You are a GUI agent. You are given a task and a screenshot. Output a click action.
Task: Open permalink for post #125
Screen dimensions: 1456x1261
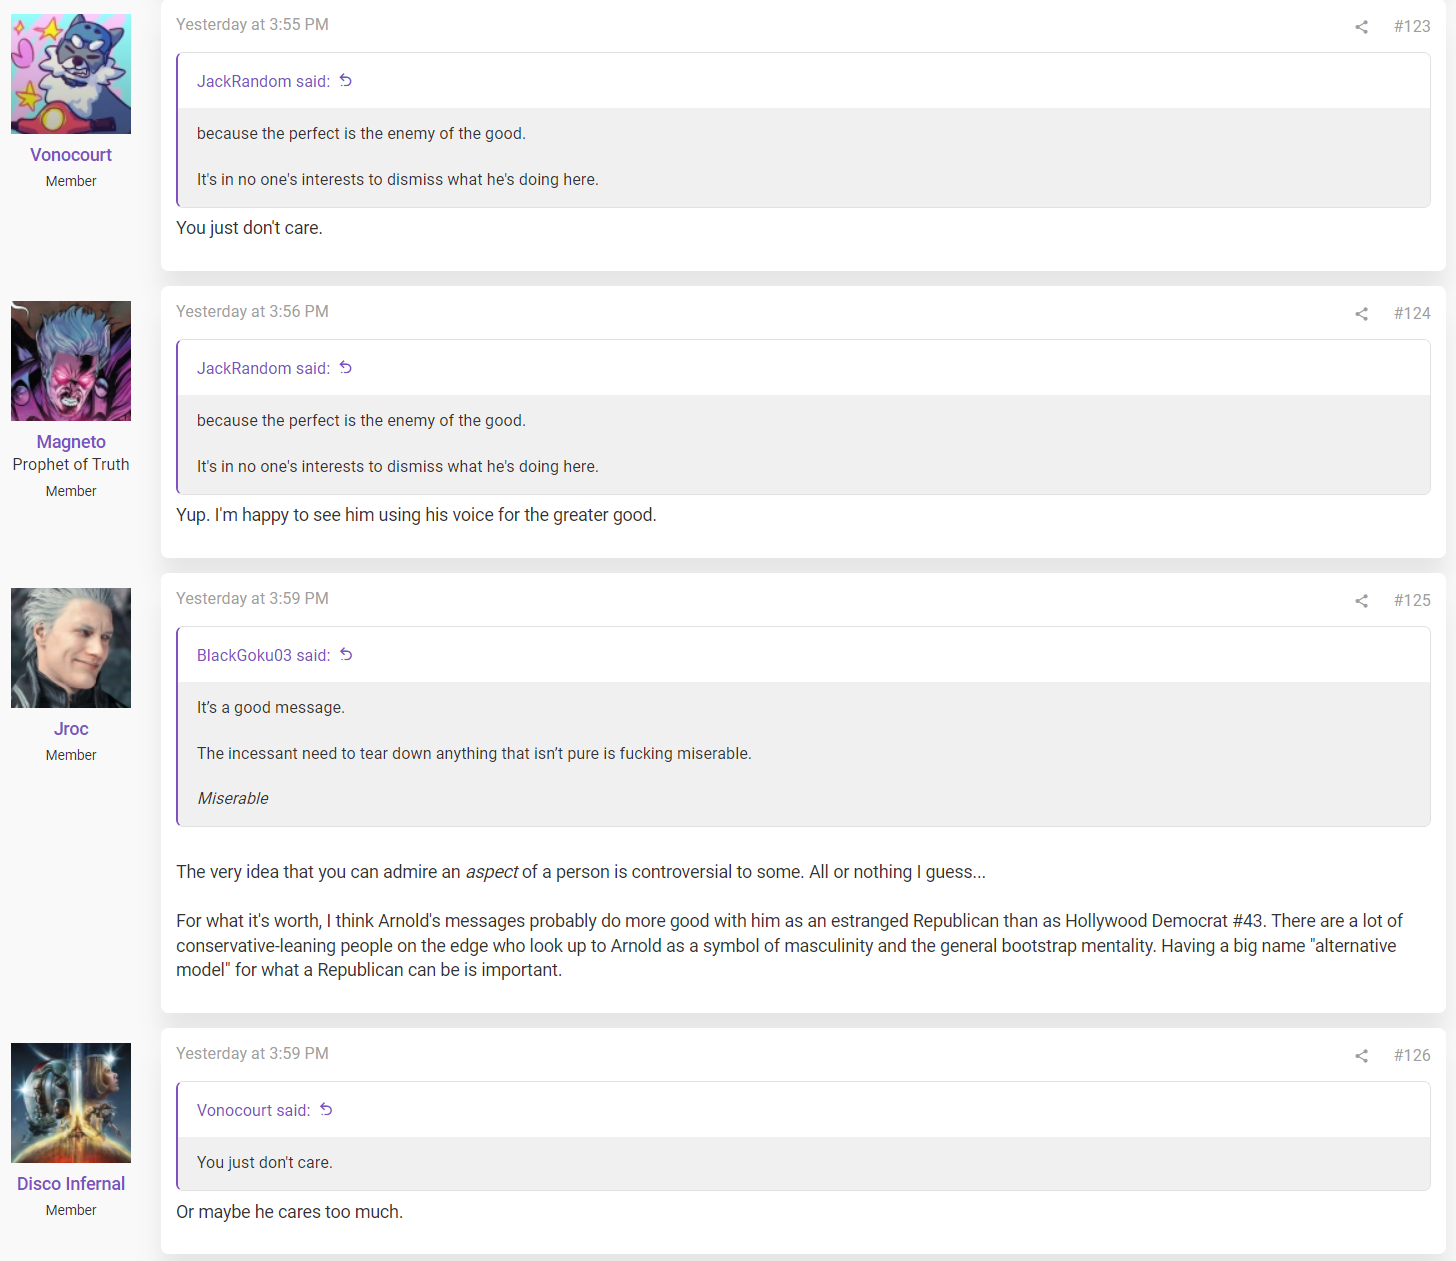[1412, 600]
